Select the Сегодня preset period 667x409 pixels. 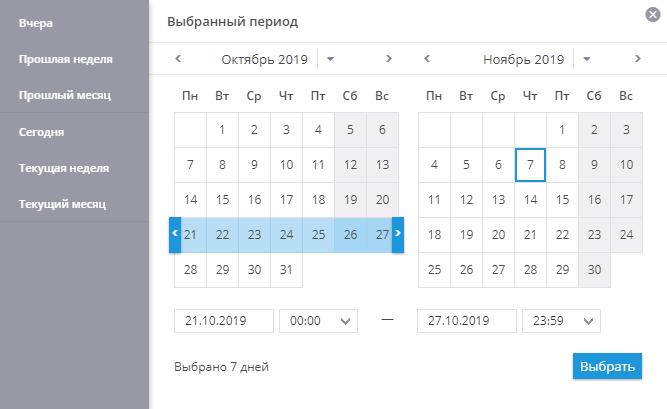(x=41, y=131)
